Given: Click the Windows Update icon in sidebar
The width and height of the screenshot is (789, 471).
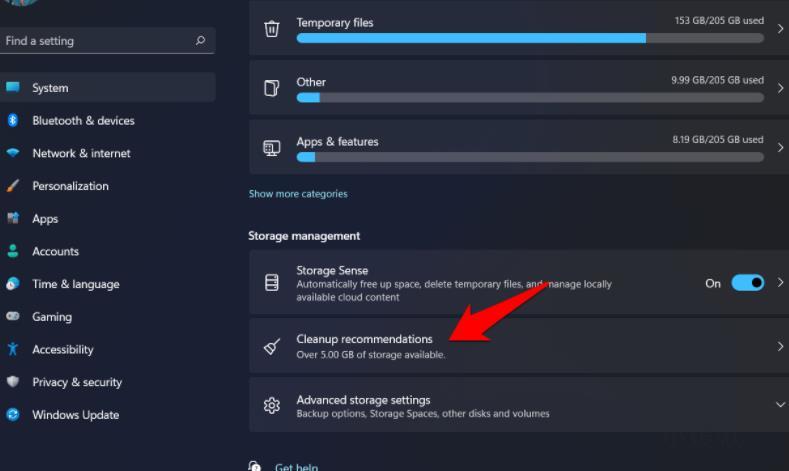Looking at the screenshot, I should click(13, 415).
